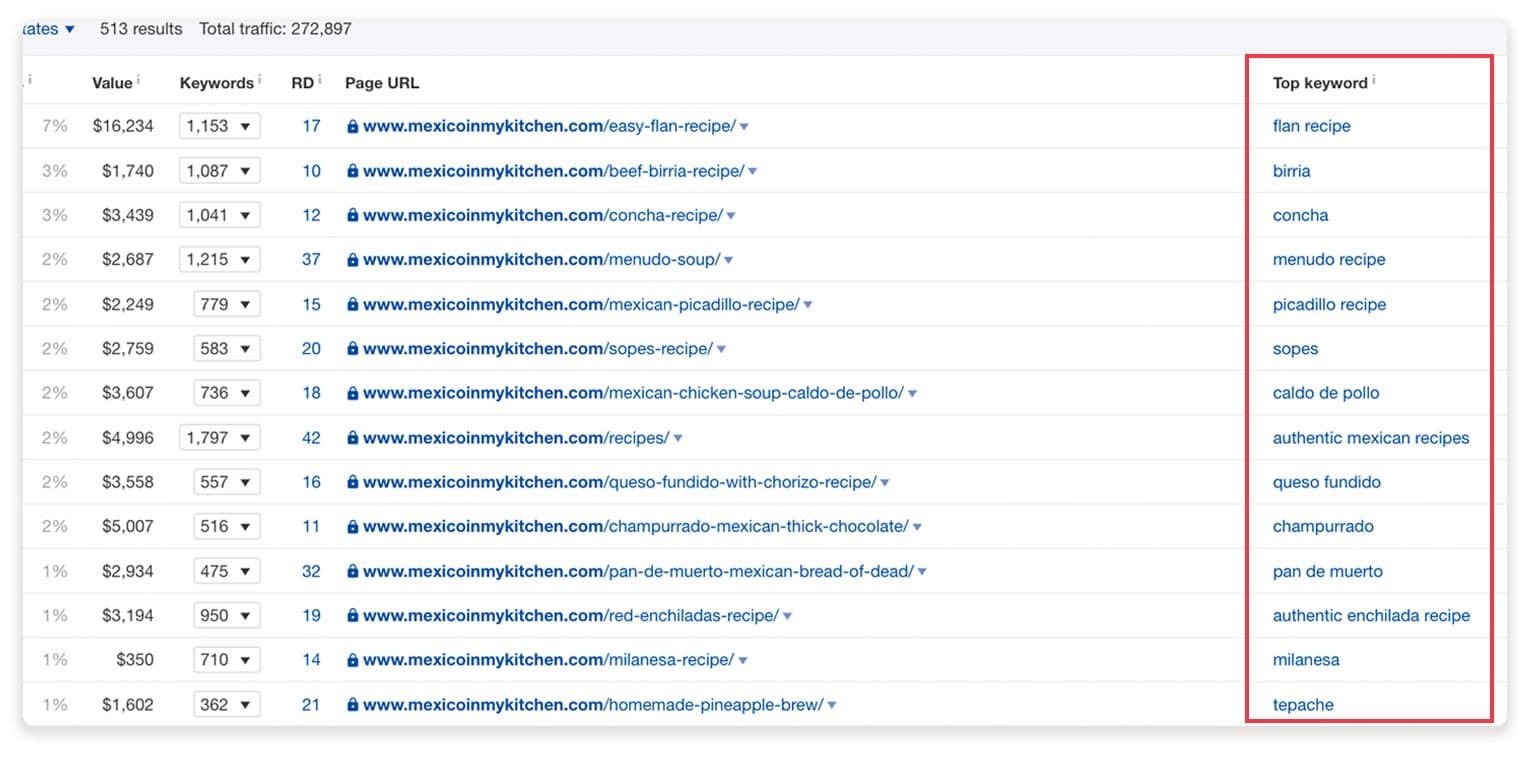Open the 1,041 keywords dropdown
1536x769 pixels.
(x=220, y=215)
